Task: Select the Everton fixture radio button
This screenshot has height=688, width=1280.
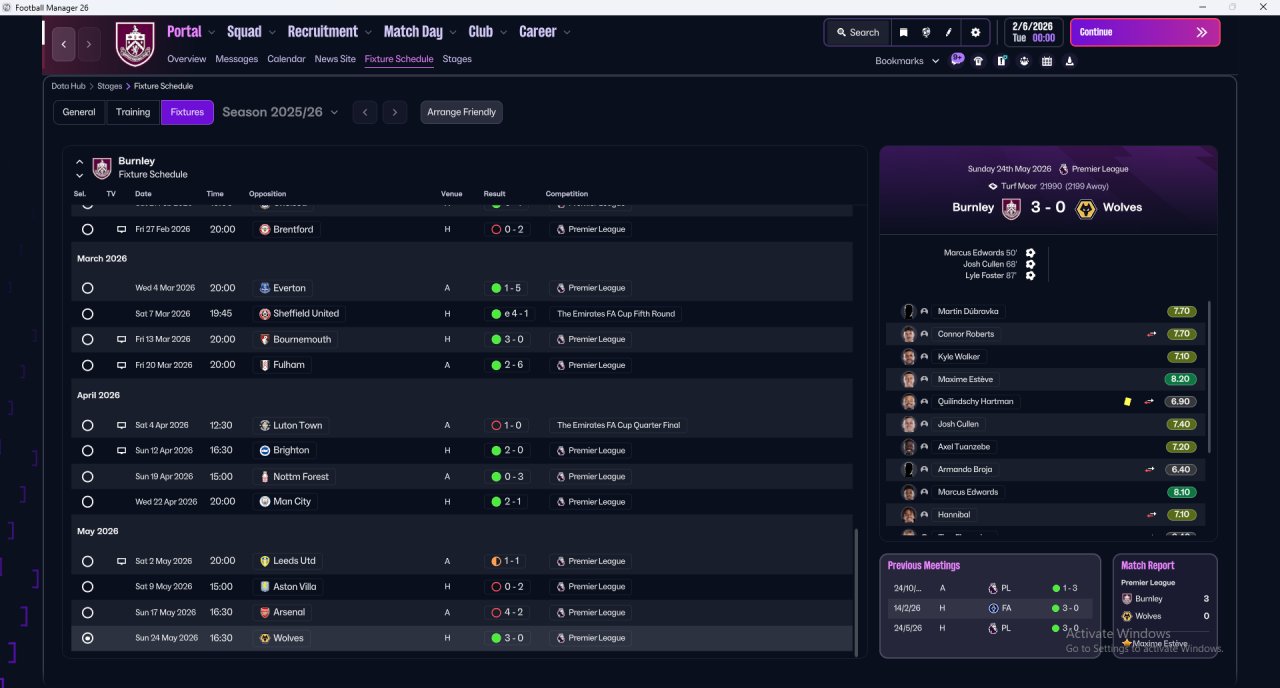Action: tap(88, 288)
